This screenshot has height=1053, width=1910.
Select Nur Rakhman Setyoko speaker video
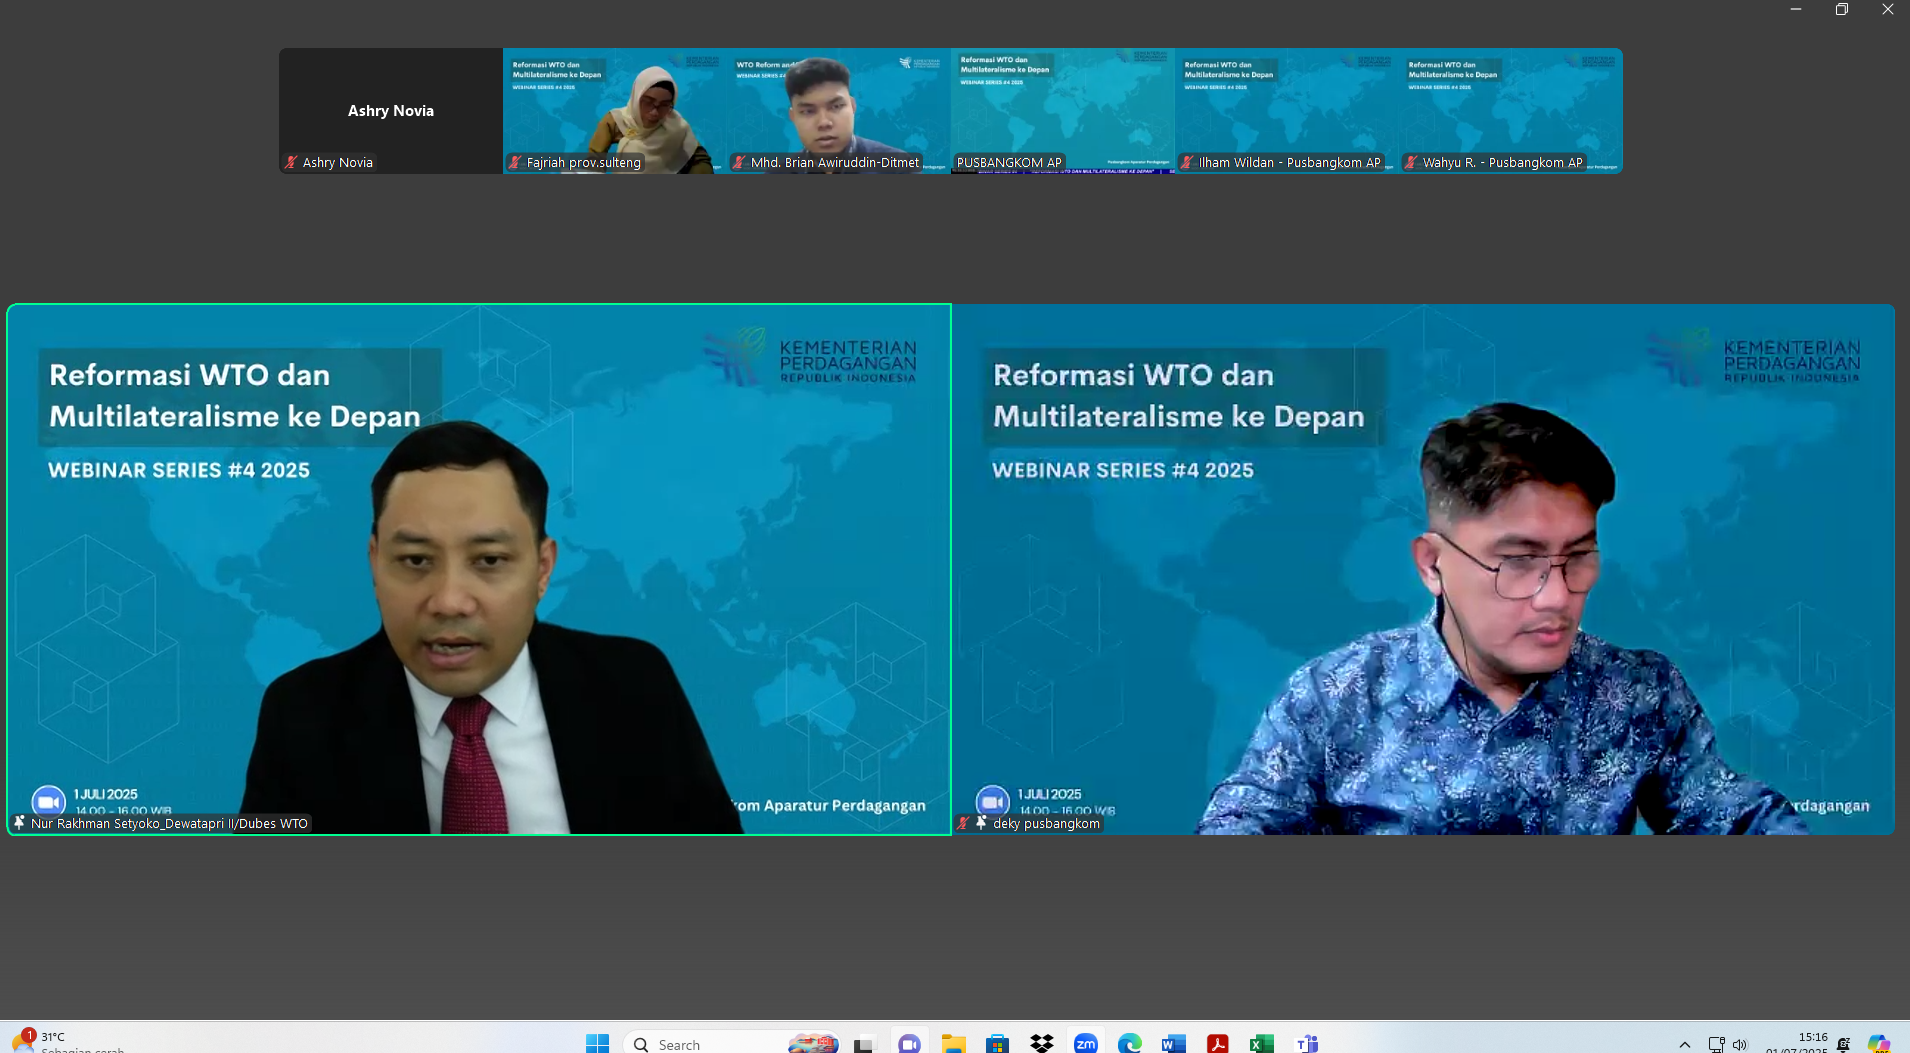pyautogui.click(x=479, y=569)
